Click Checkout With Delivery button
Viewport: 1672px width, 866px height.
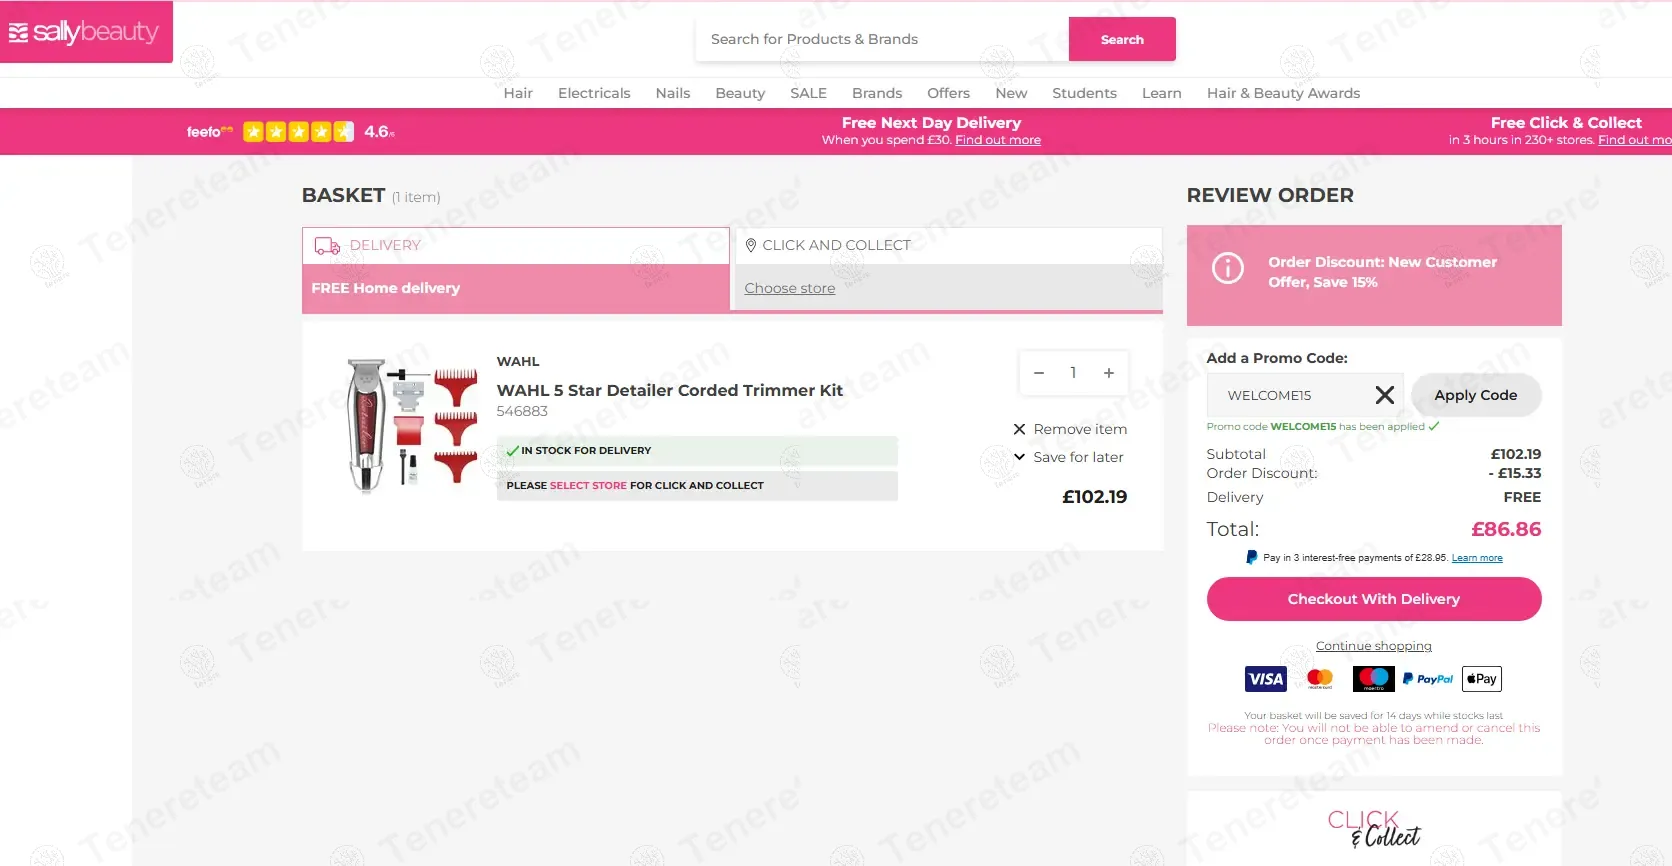[x=1373, y=599]
